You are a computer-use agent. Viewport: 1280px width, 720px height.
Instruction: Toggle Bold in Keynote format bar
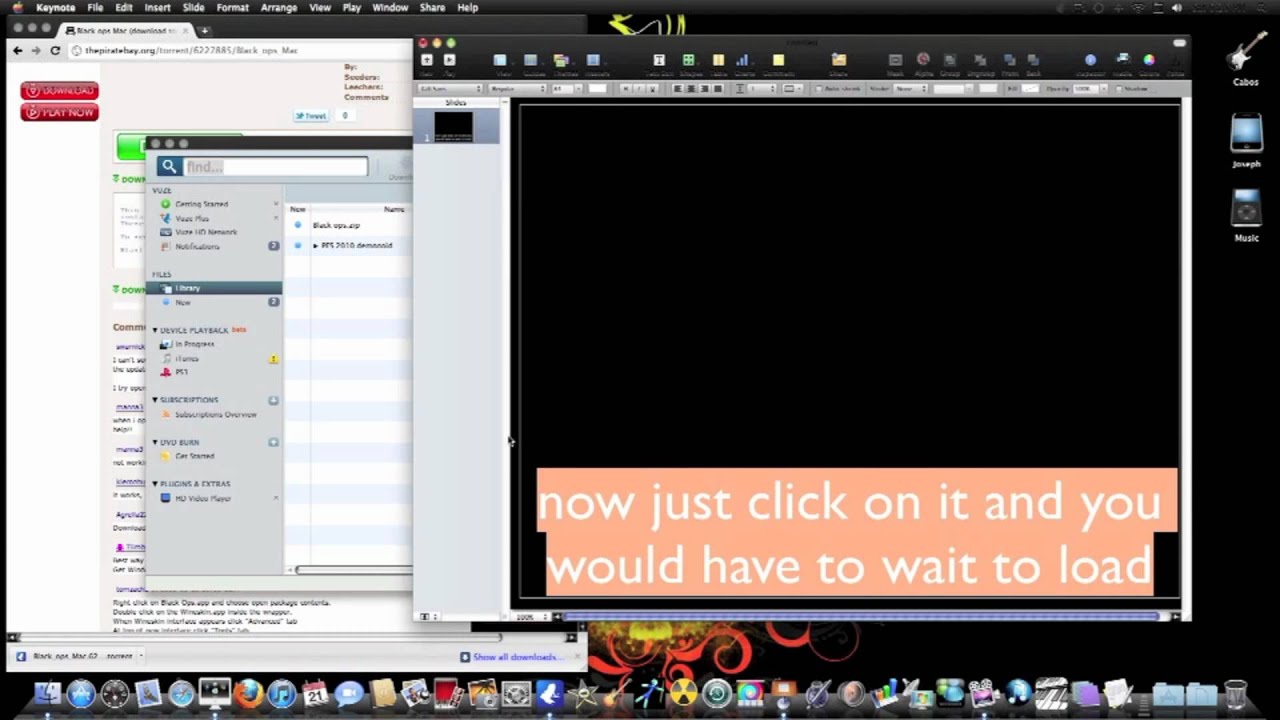626,88
